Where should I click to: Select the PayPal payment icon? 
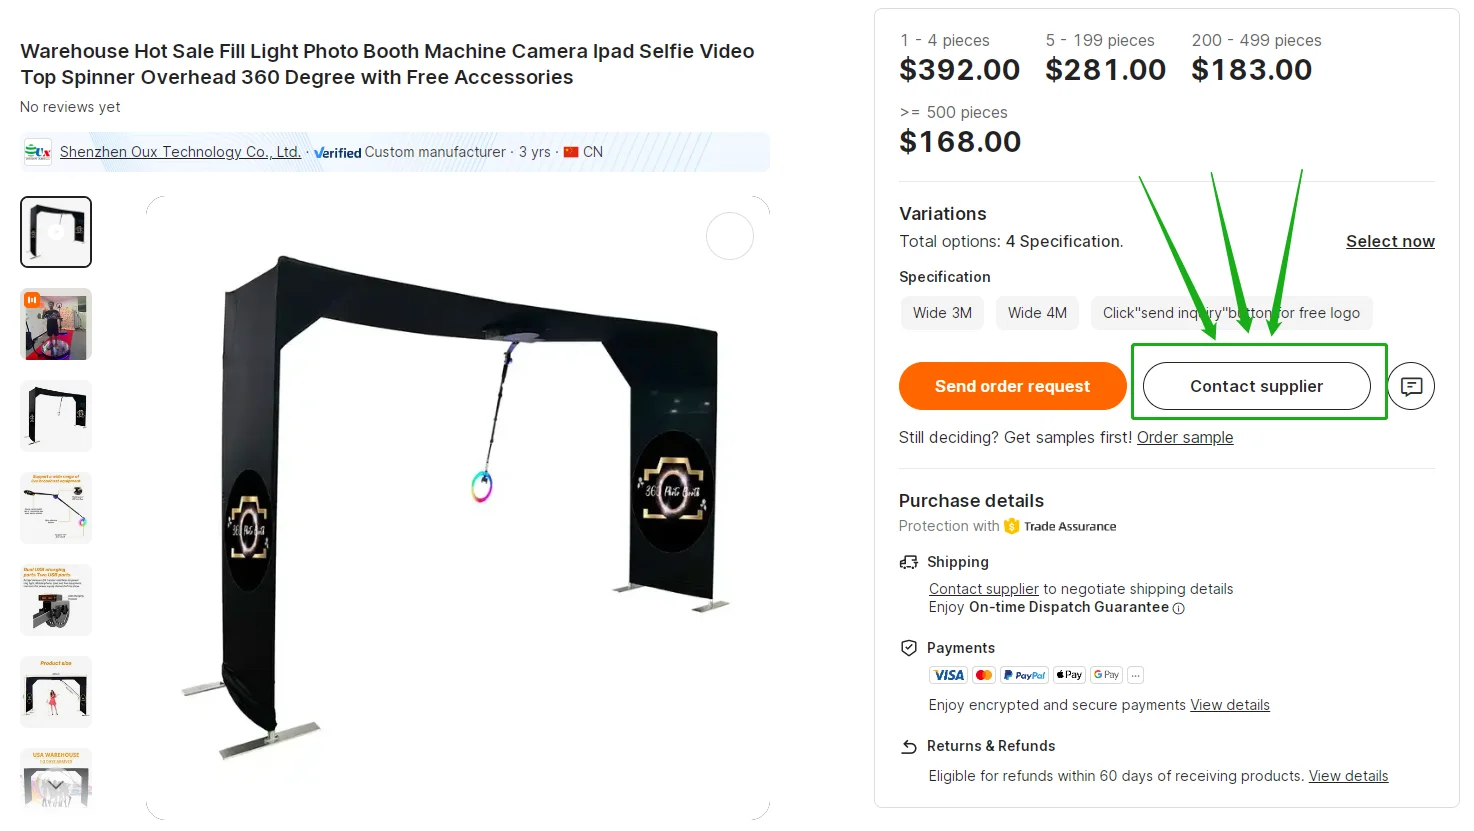(x=1024, y=674)
